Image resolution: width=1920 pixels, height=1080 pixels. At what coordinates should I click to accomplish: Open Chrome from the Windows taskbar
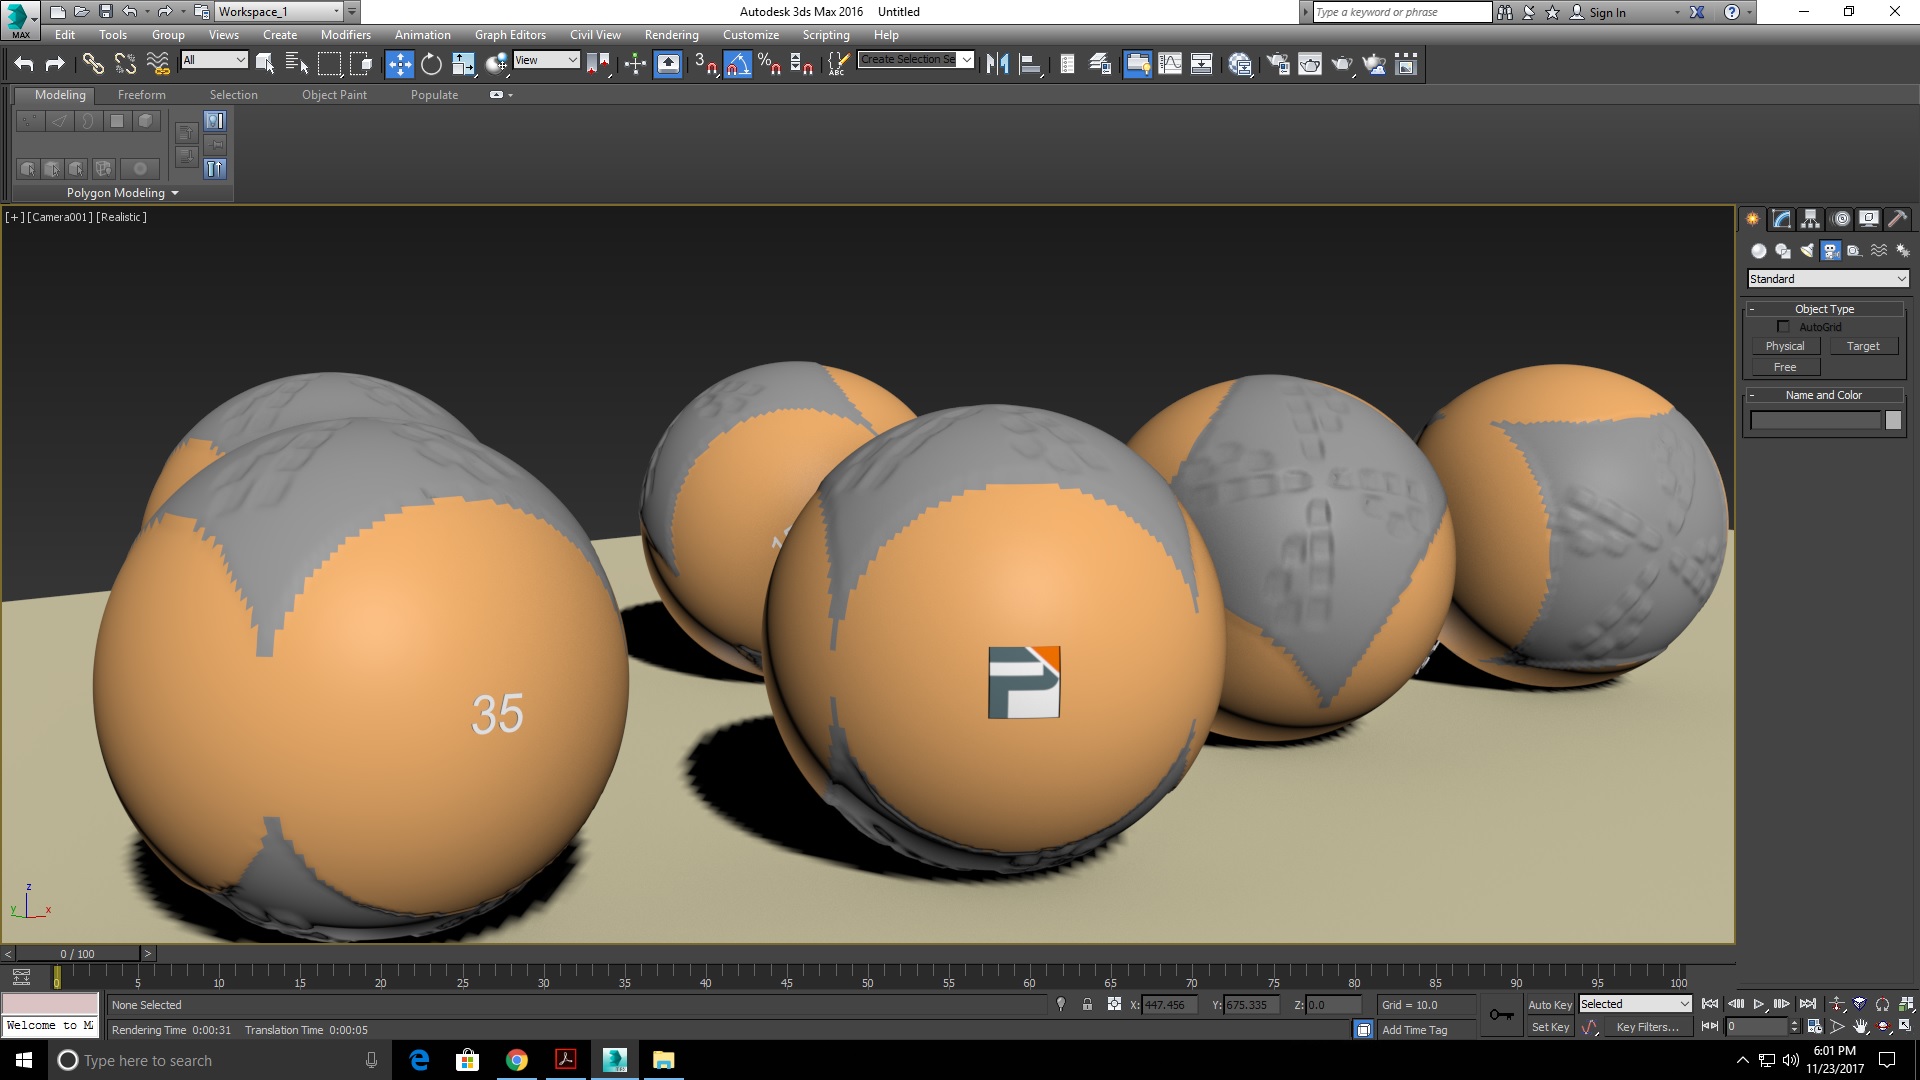click(517, 1060)
